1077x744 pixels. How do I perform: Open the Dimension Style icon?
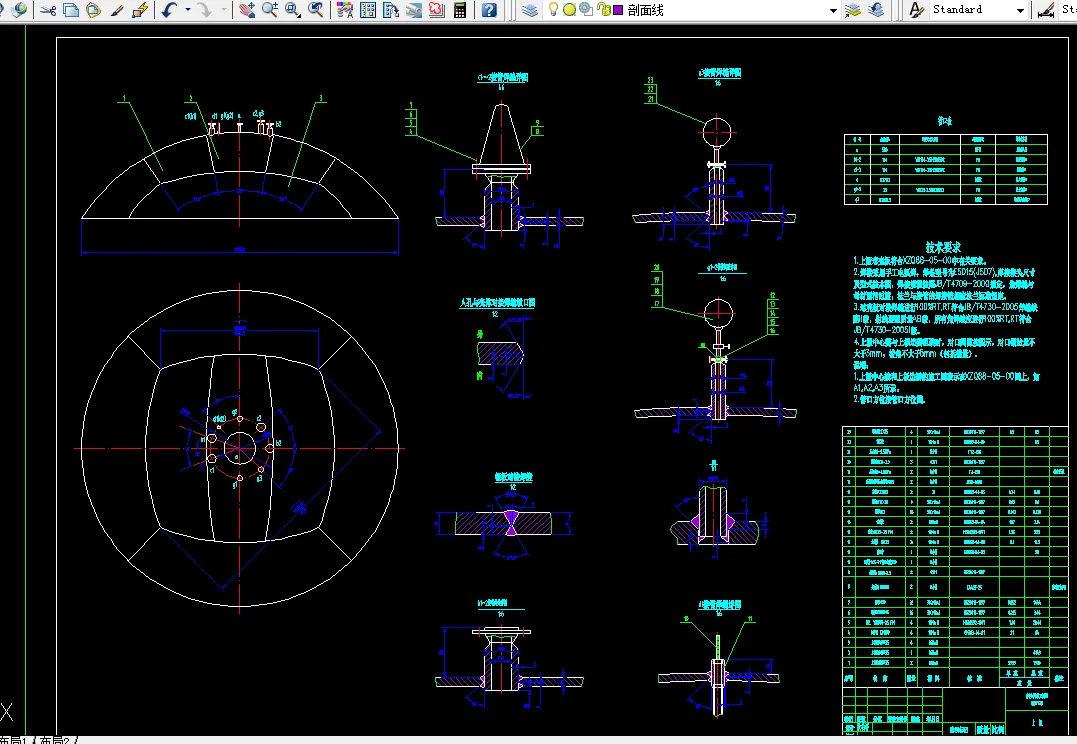tap(1046, 10)
